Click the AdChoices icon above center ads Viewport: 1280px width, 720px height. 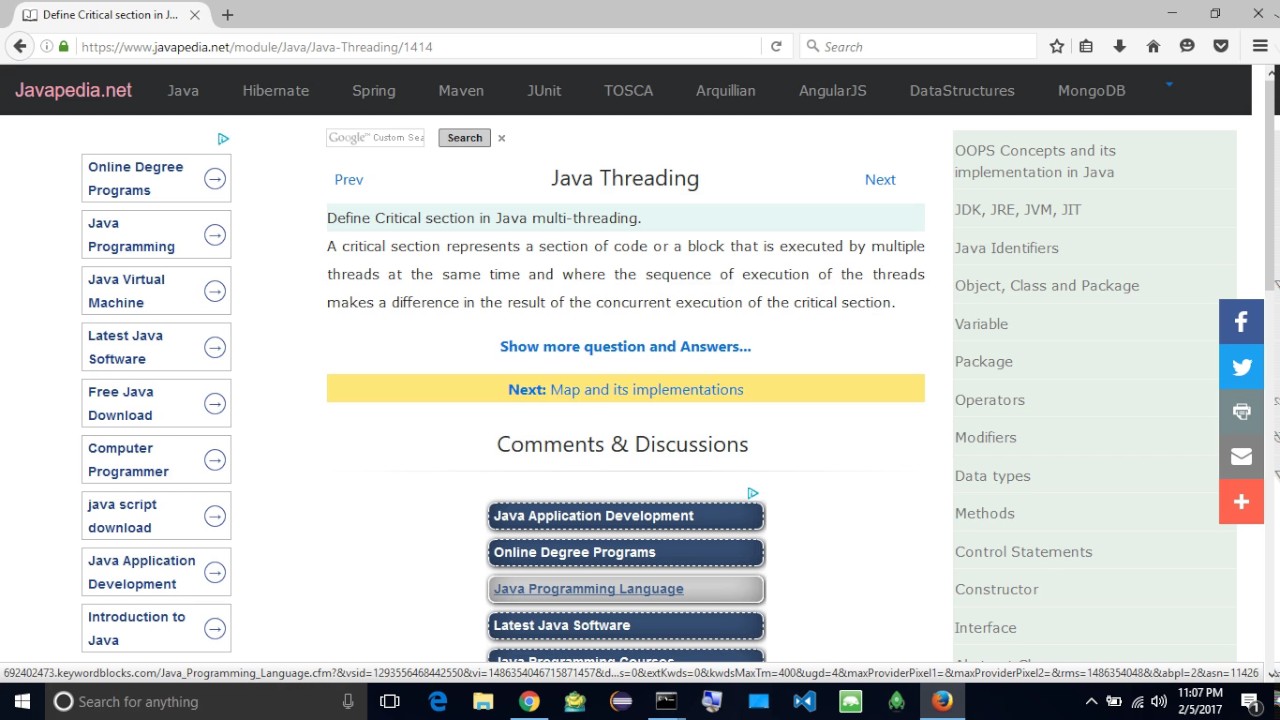pos(753,493)
